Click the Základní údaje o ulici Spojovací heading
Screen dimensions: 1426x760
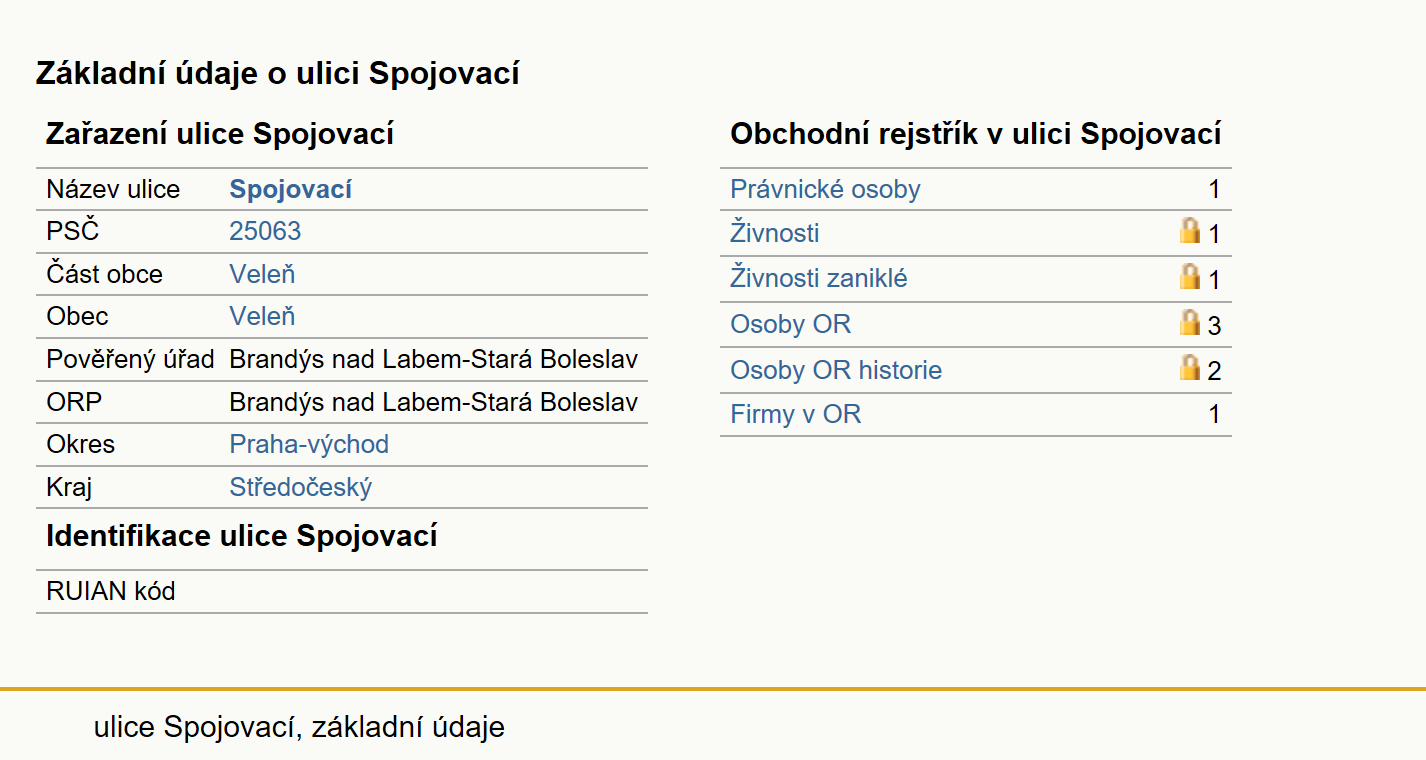pos(278,73)
